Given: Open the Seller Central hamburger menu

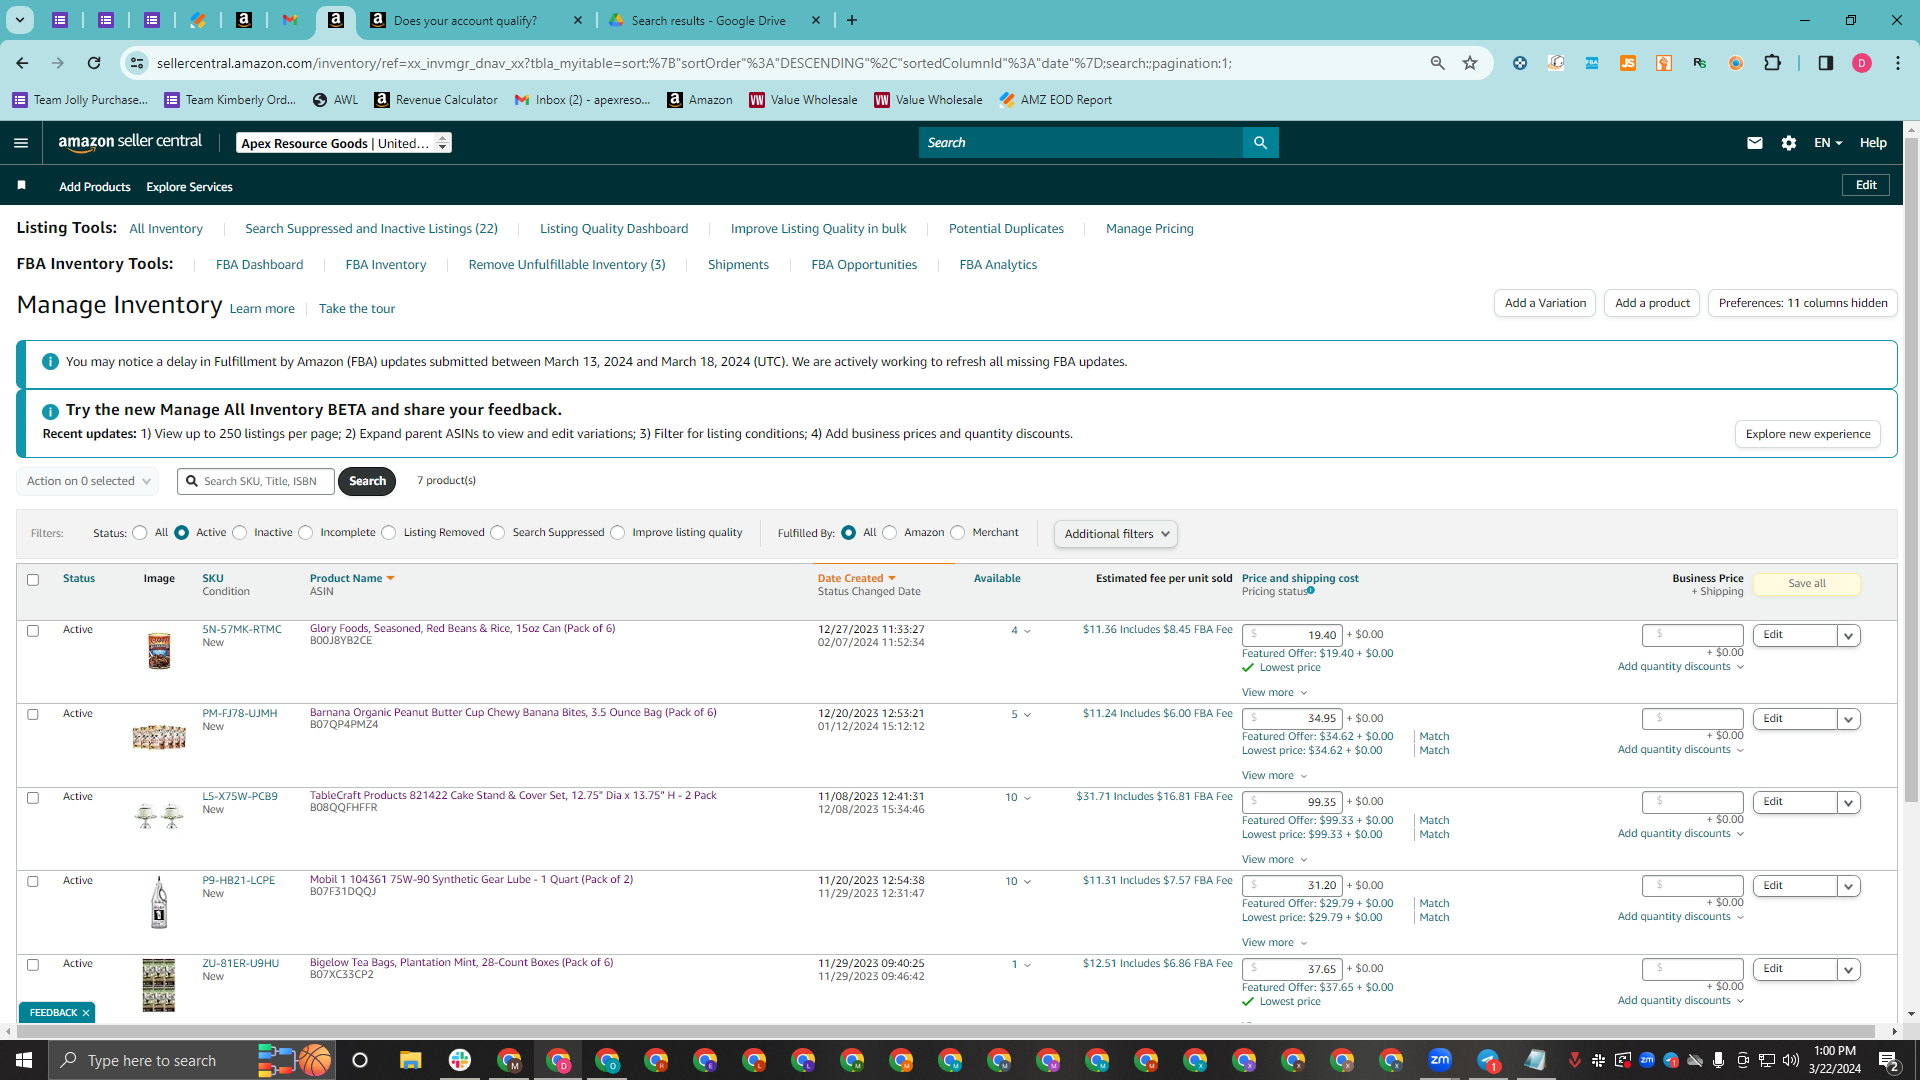Looking at the screenshot, I should tap(21, 143).
